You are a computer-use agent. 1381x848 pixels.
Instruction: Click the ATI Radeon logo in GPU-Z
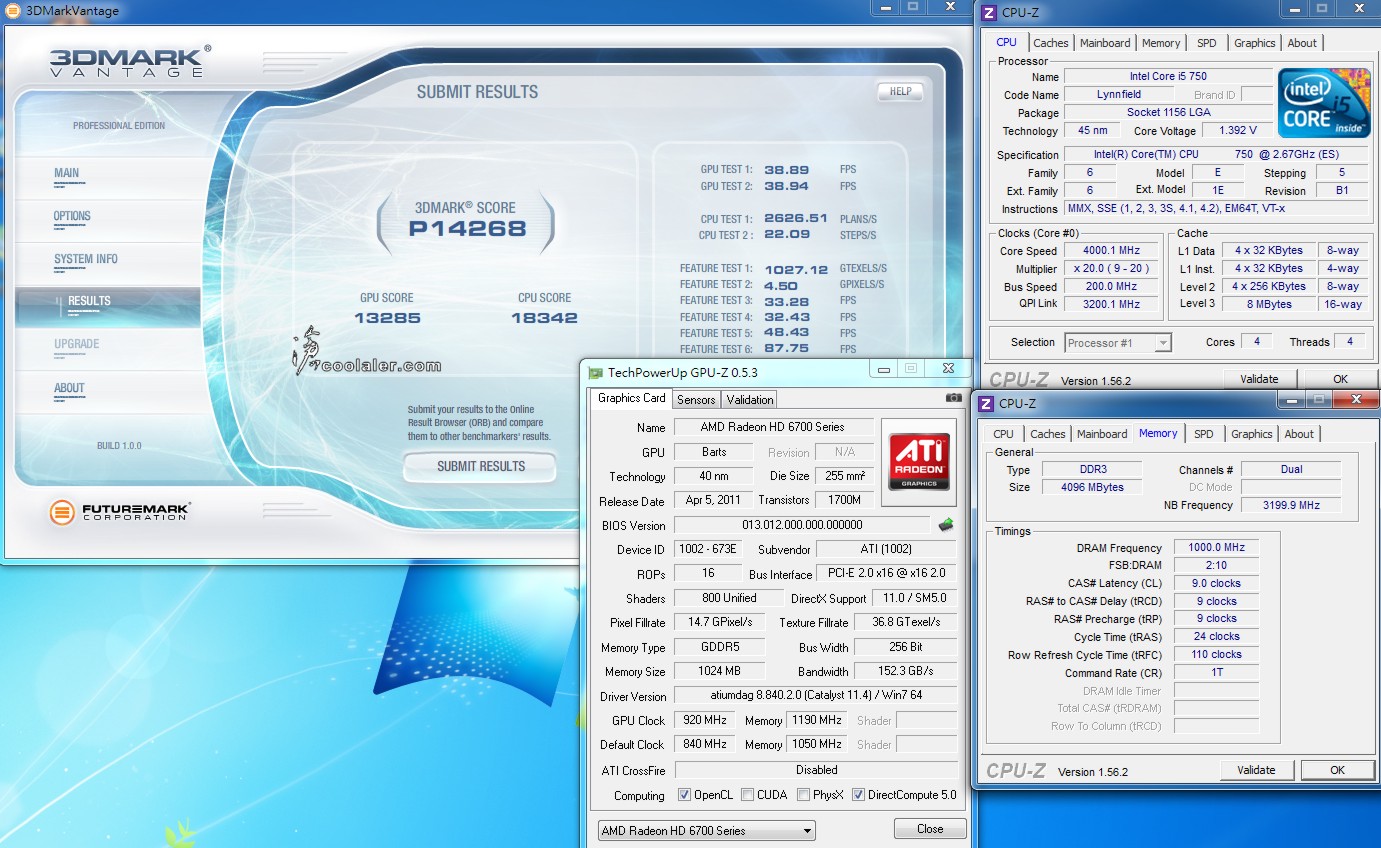[919, 462]
